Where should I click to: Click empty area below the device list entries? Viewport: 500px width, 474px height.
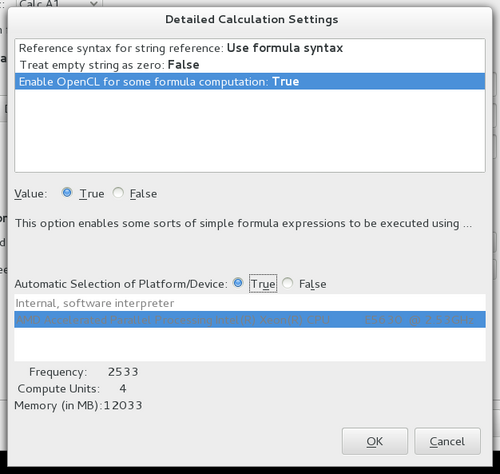[x=250, y=344]
